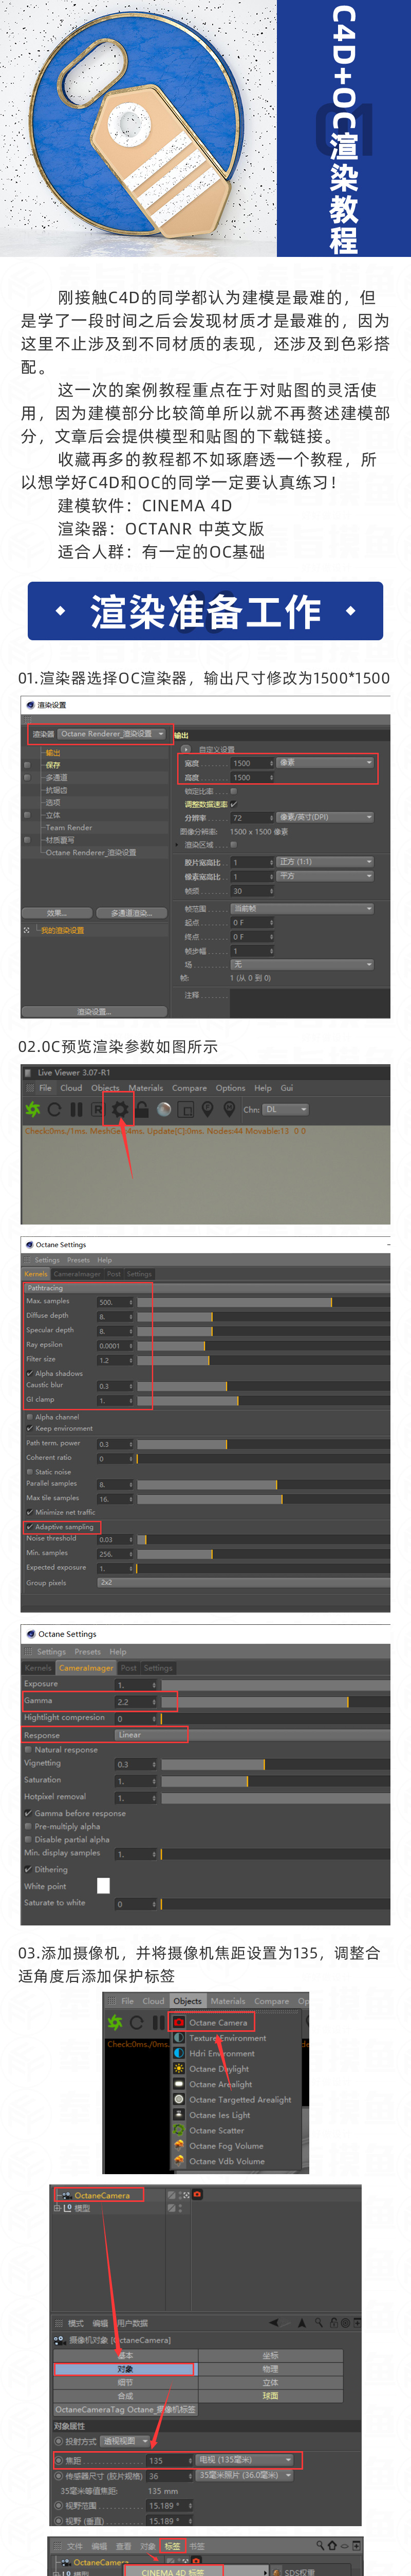Click the padlock lock-resolution icon in Live Viewer toolbar
The width and height of the screenshot is (411, 2576).
[142, 1109]
